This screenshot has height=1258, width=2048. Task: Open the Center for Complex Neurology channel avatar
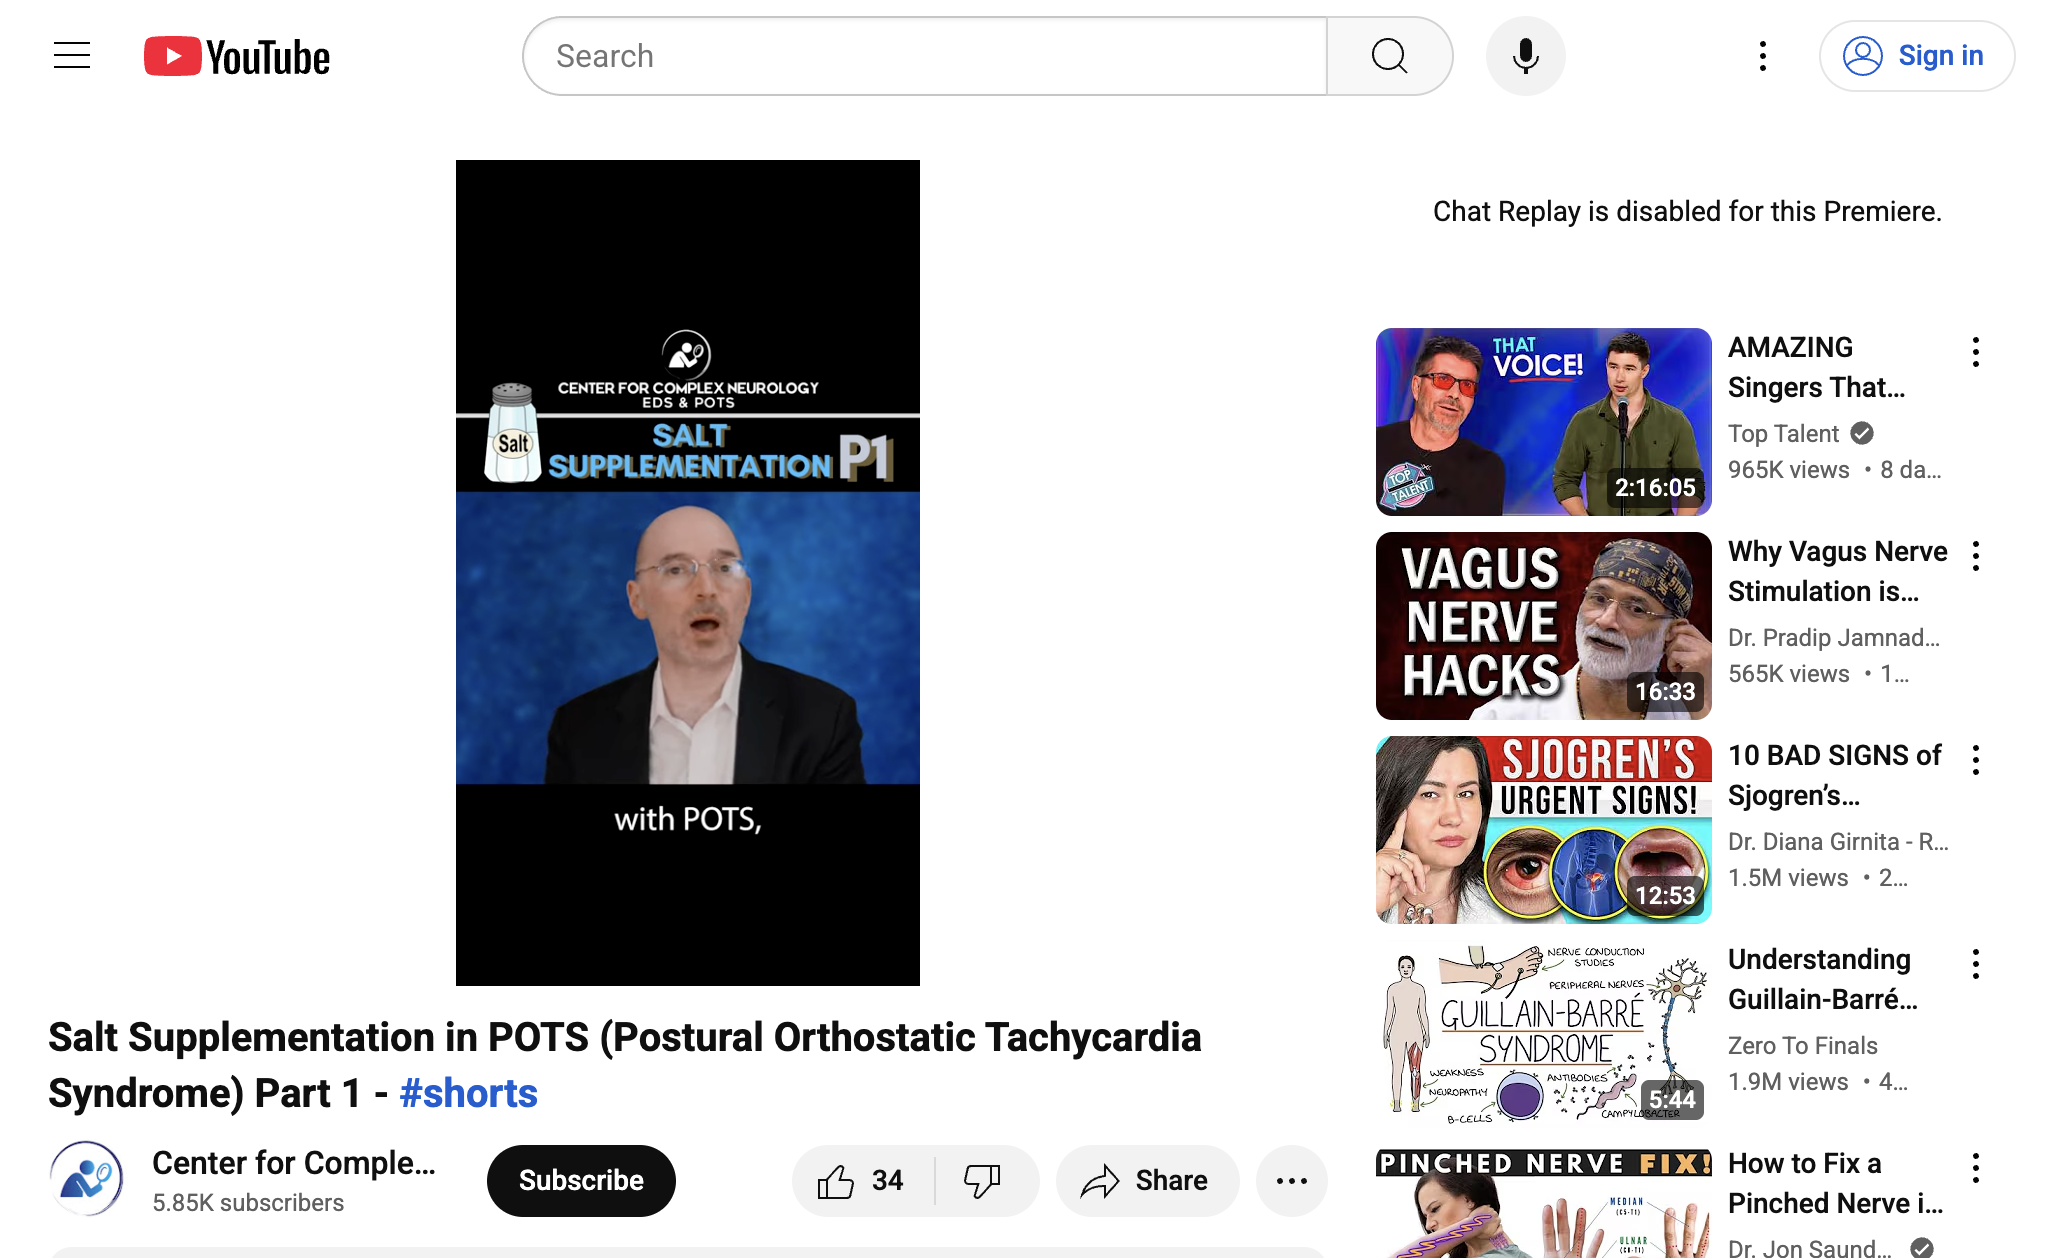tap(87, 1179)
